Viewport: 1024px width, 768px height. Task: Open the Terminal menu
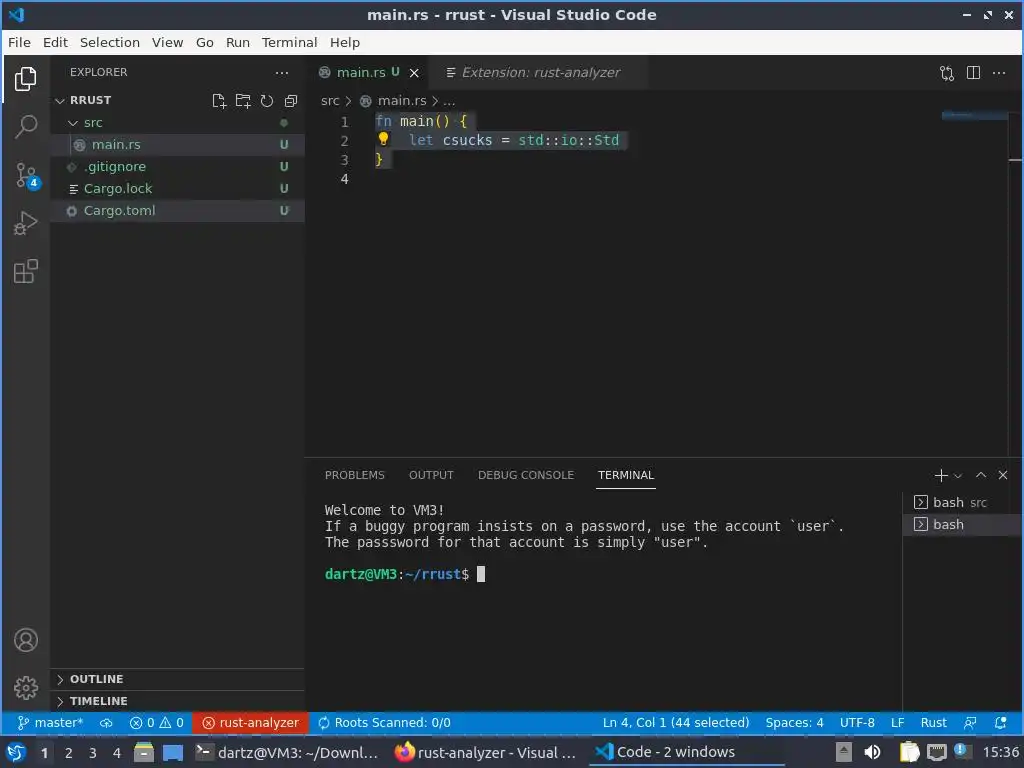(289, 42)
